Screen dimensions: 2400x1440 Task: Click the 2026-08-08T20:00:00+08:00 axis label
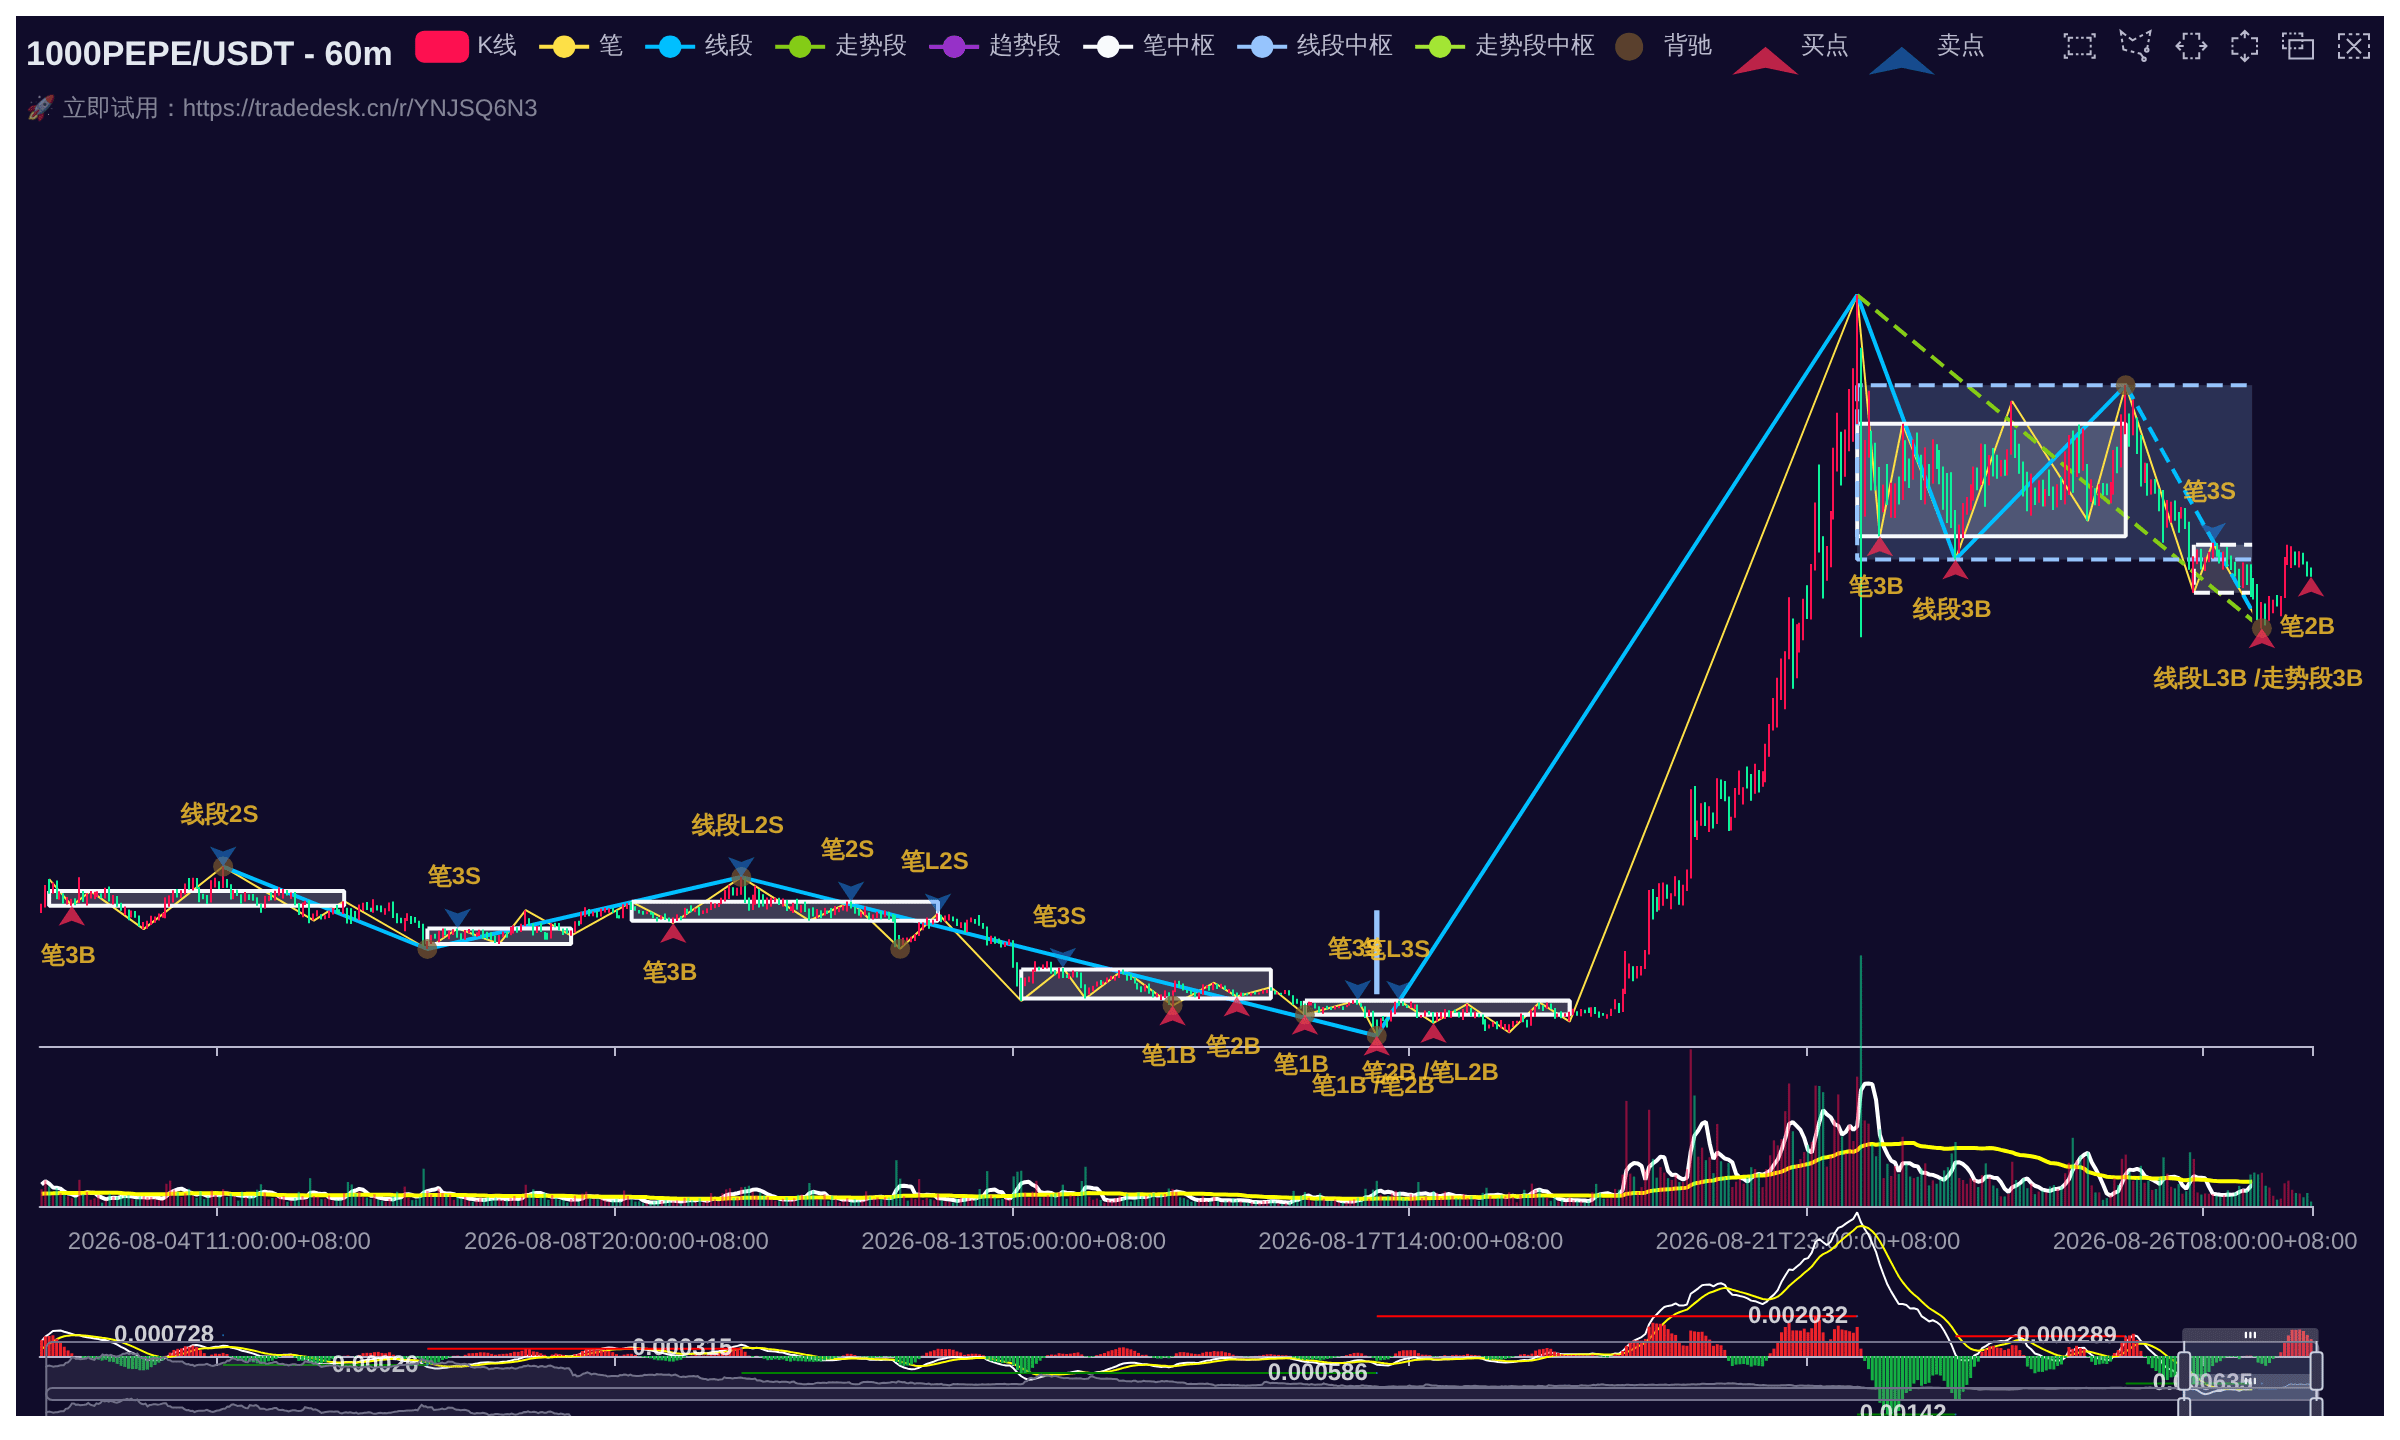point(616,1241)
